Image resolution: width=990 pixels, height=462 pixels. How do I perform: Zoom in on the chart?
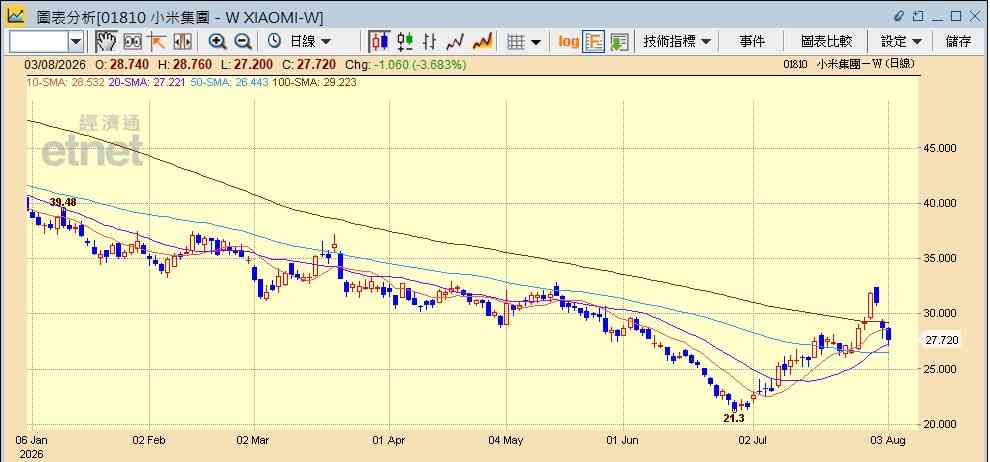pos(218,42)
